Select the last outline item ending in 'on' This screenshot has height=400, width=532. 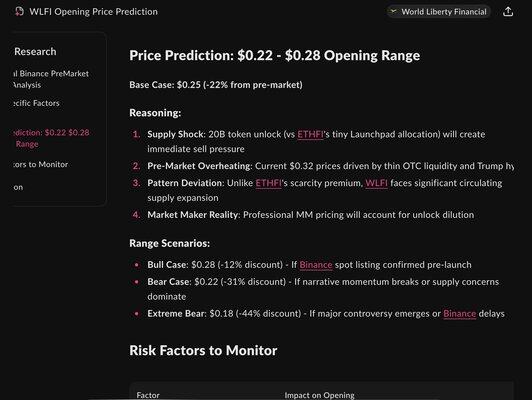click(x=18, y=187)
